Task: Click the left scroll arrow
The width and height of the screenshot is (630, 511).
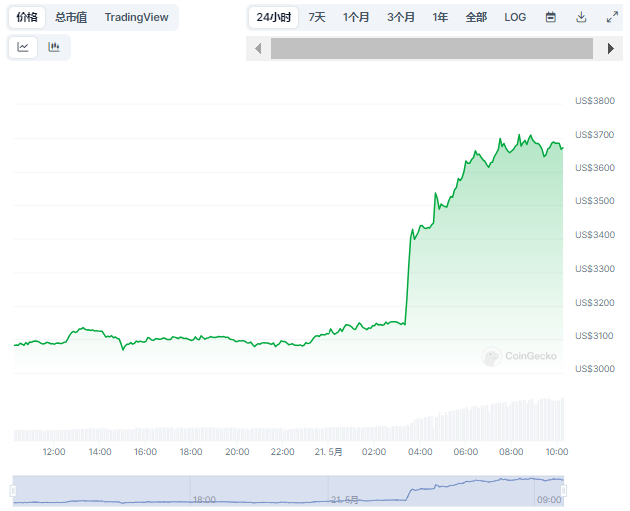Action: click(x=258, y=49)
